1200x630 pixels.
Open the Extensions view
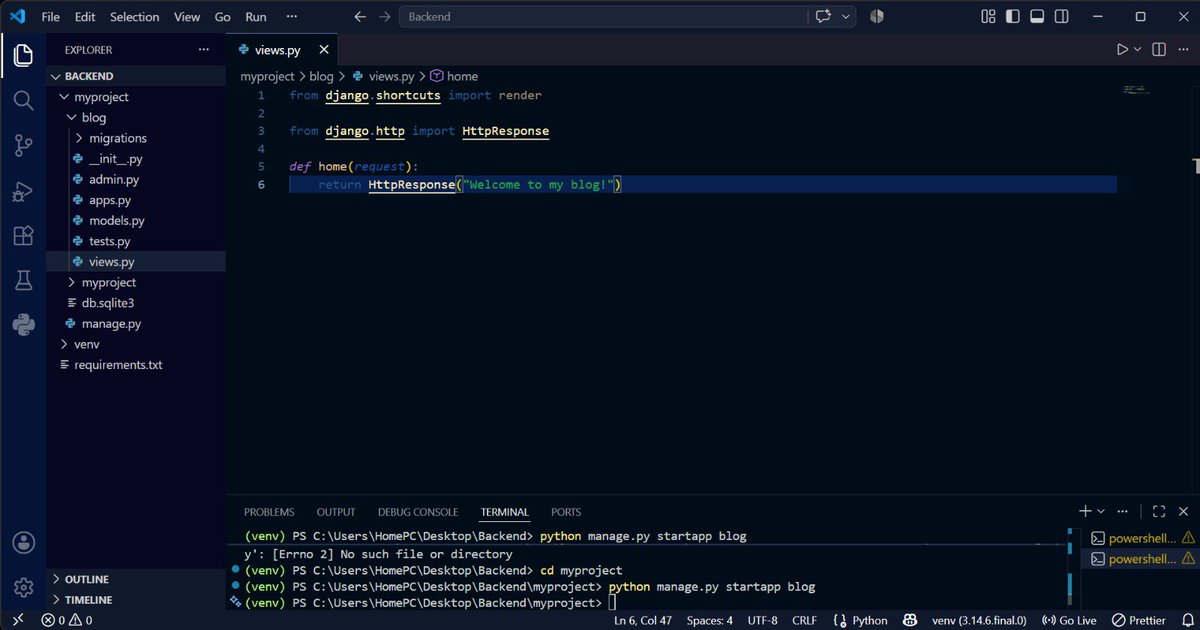point(23,236)
